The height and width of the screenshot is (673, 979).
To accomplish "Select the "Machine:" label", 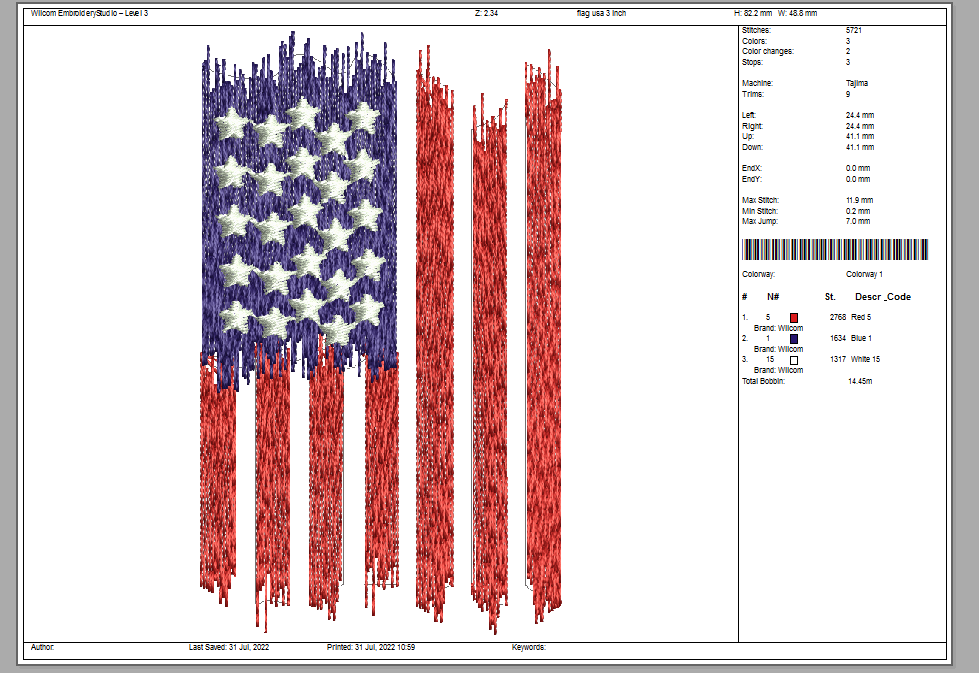I will coord(757,83).
